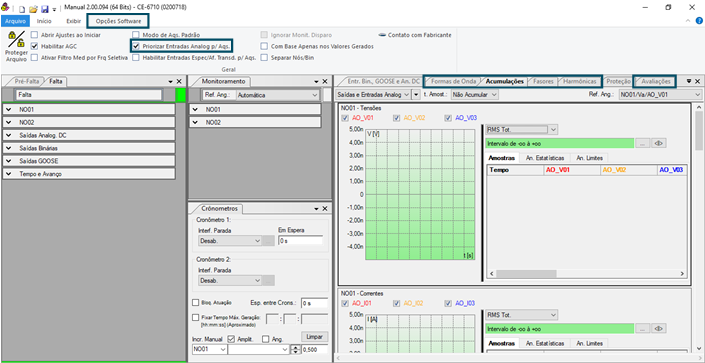
Task: Click the green status indicator beside Falta
Action: click(x=180, y=95)
